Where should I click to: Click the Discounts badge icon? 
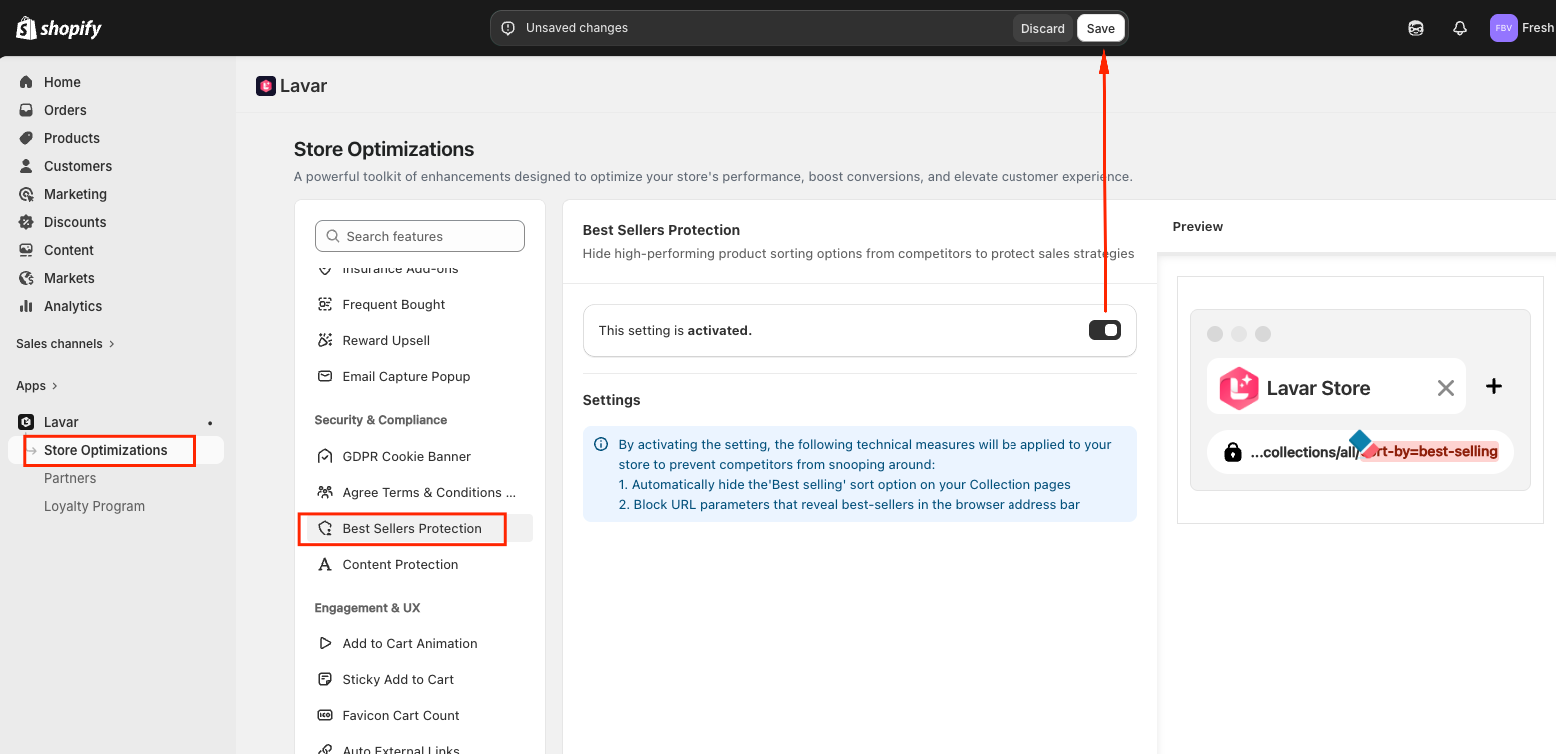26,222
